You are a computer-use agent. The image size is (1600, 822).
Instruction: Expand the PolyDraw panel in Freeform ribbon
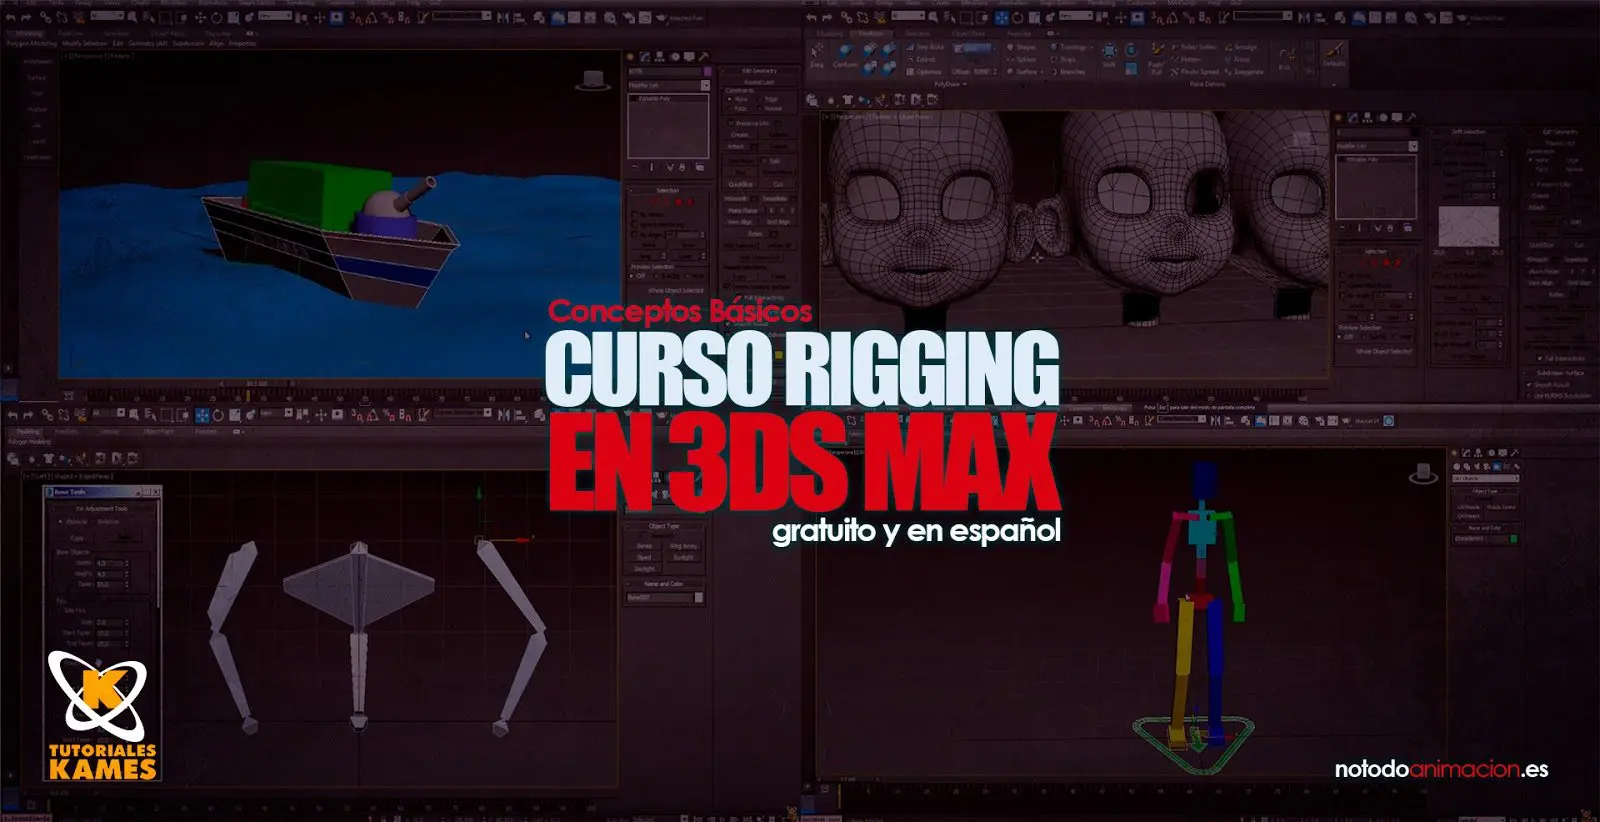pos(950,84)
